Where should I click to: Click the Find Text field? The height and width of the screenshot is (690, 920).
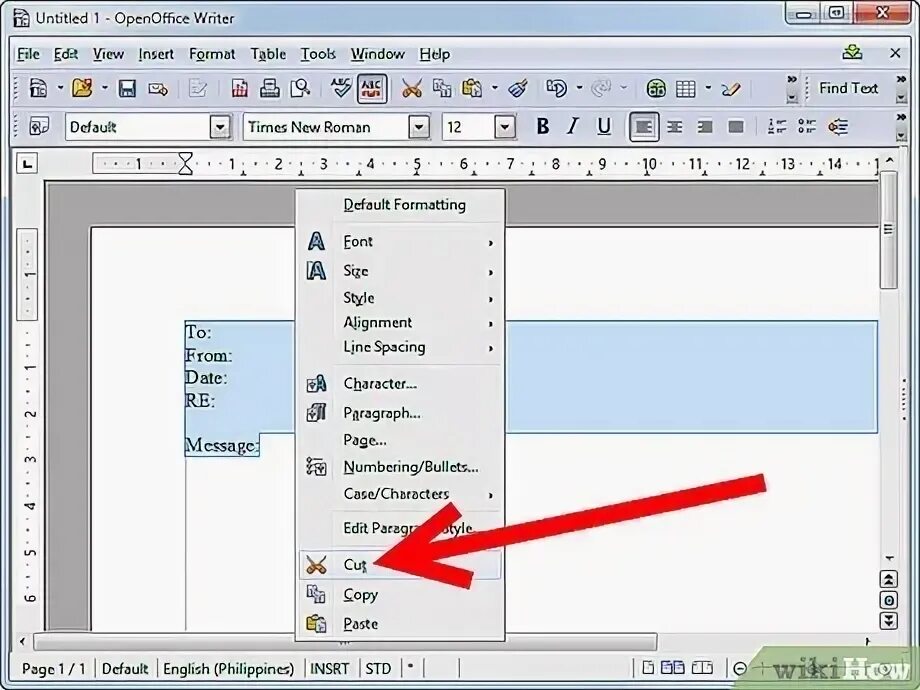(850, 89)
